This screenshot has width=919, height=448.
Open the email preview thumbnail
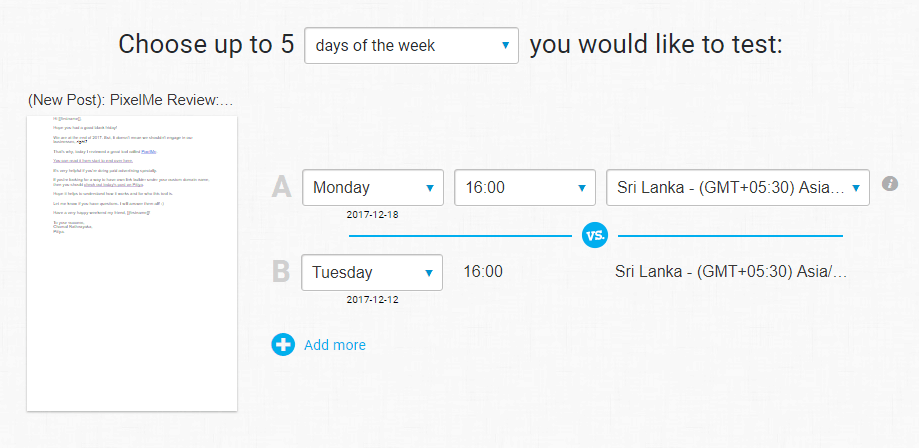point(132,263)
